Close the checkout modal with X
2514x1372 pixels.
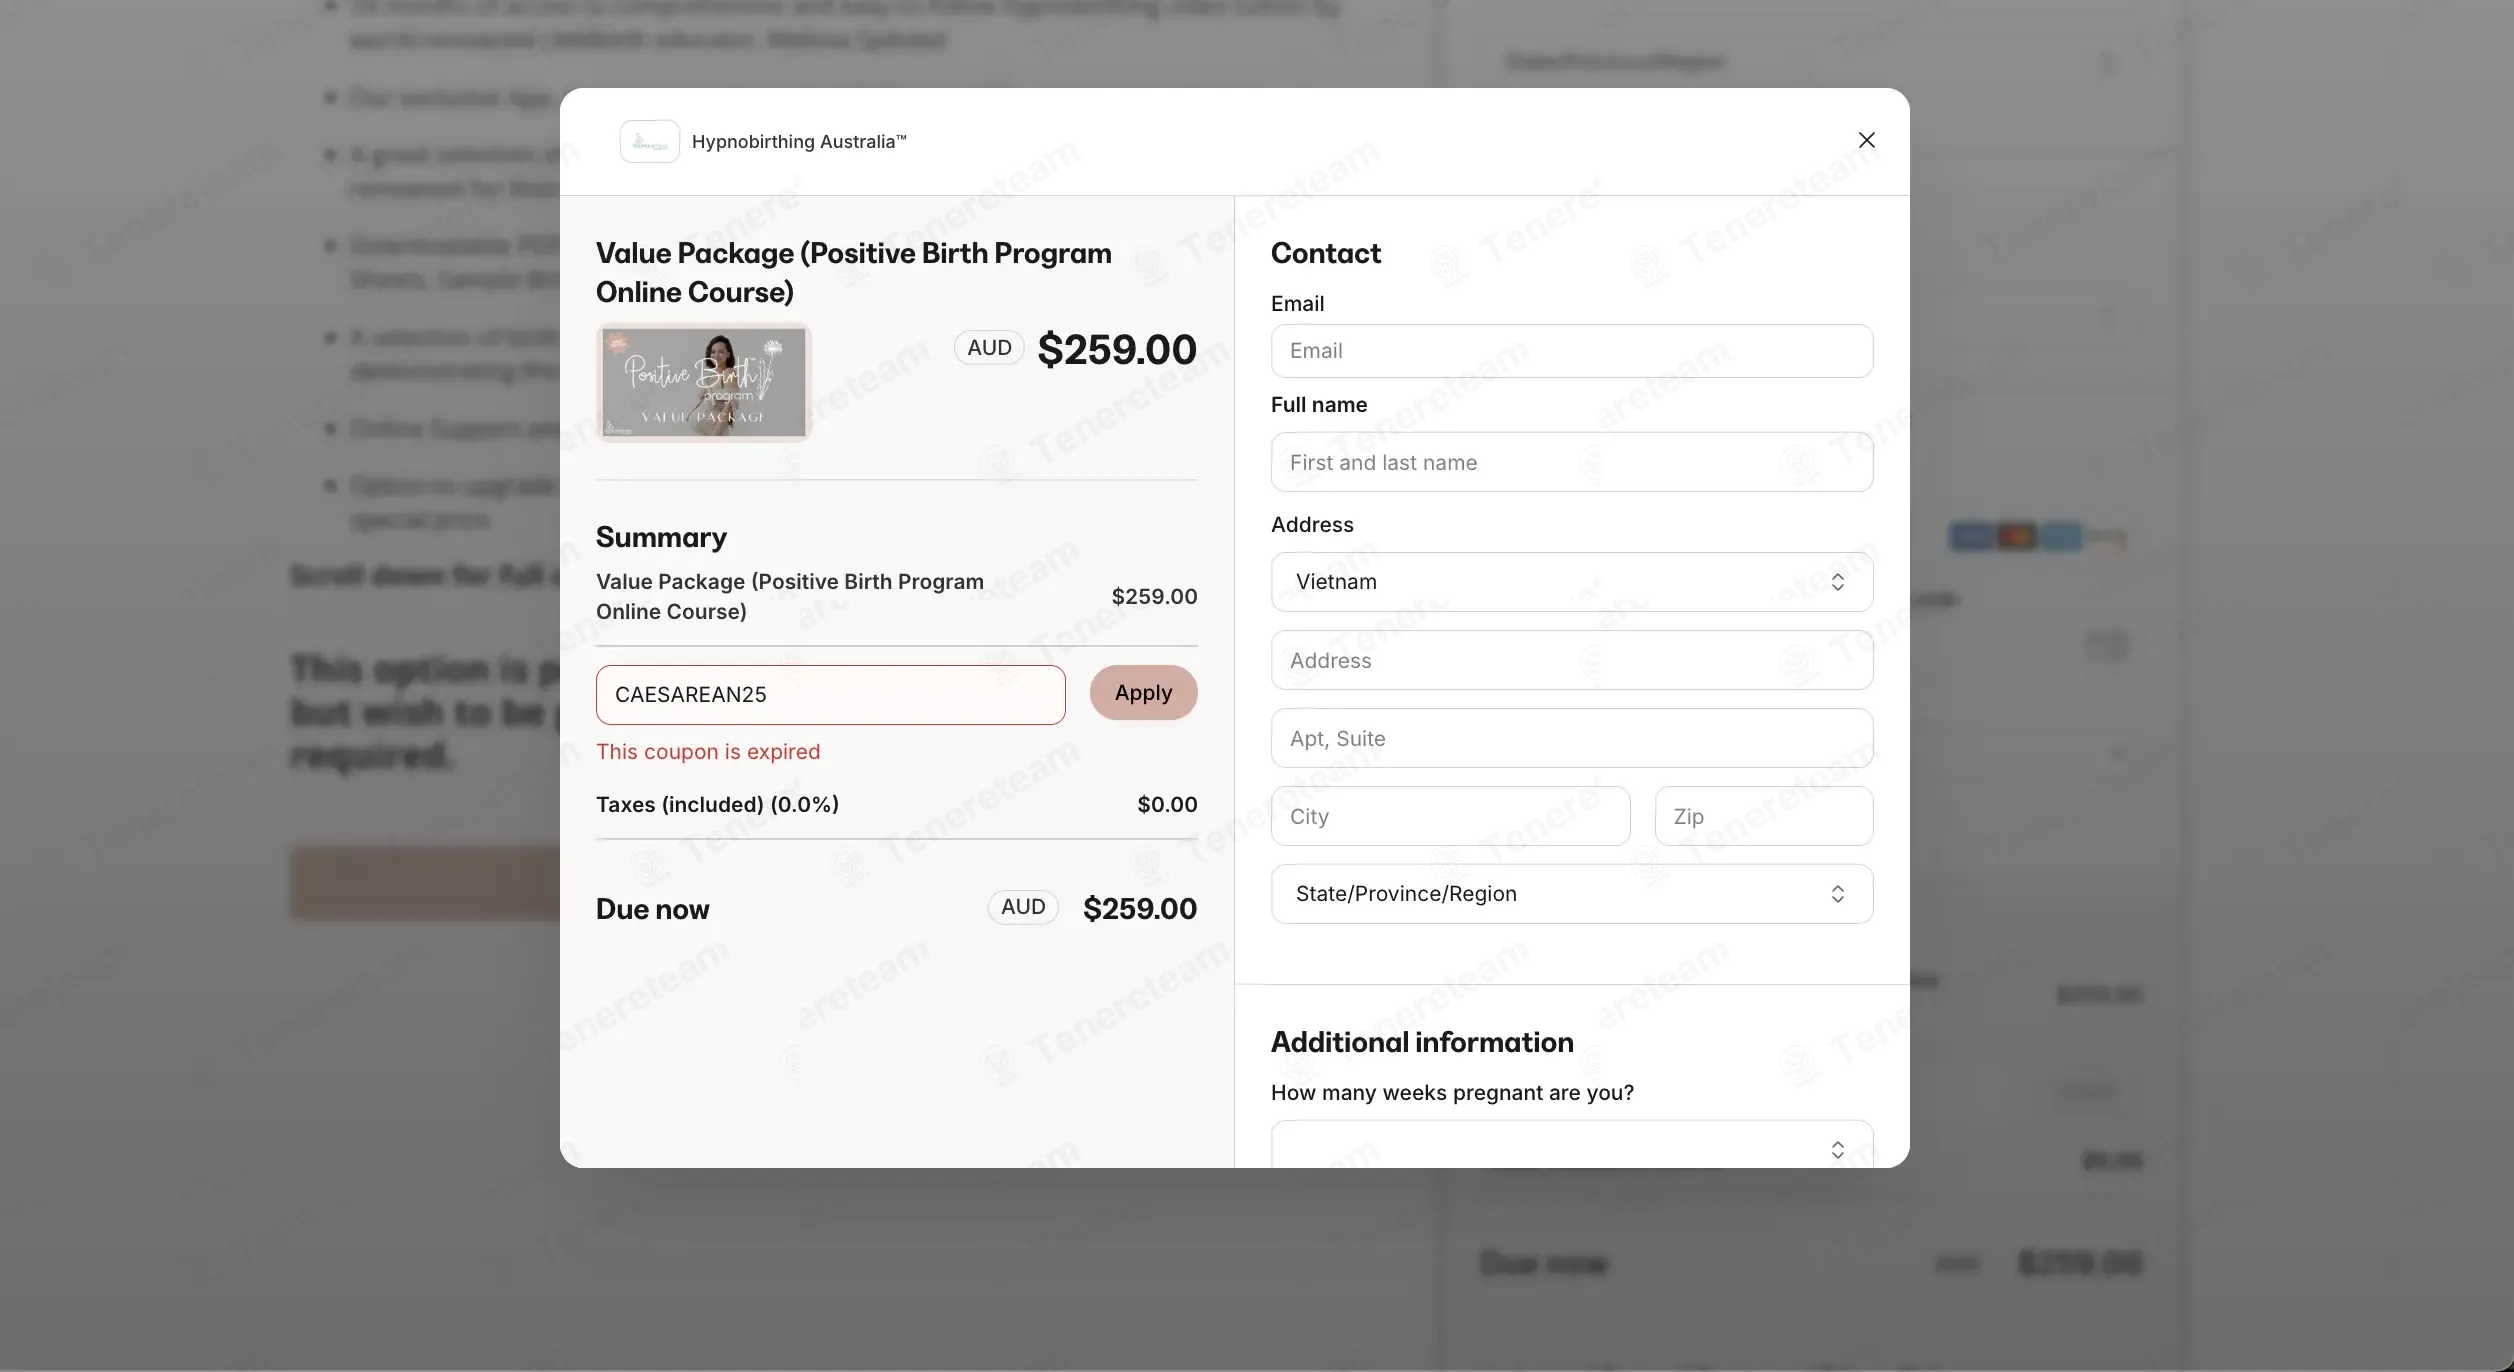[1866, 141]
